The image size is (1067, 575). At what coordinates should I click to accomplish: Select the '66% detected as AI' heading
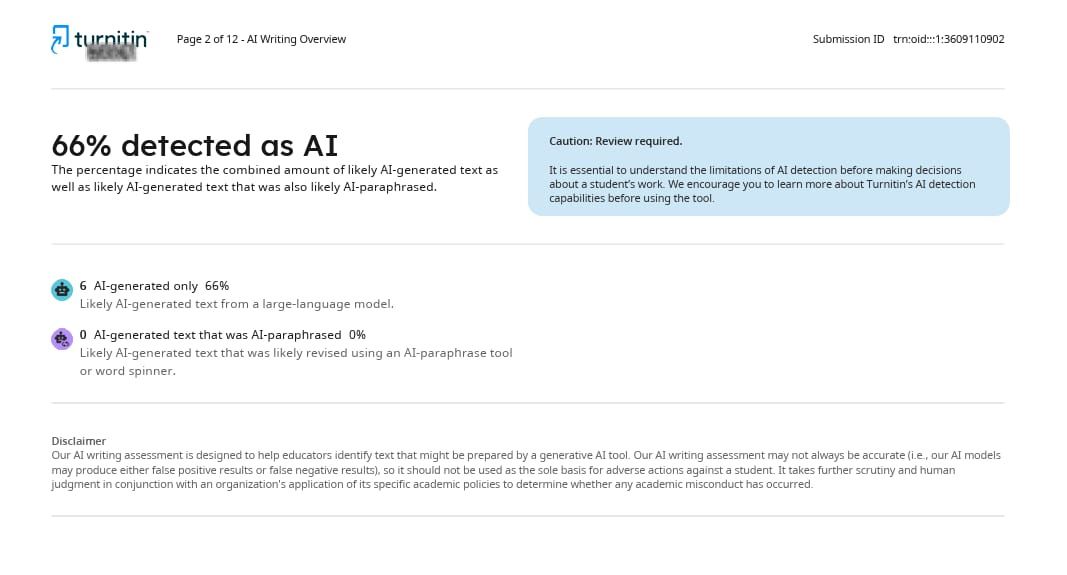(195, 146)
